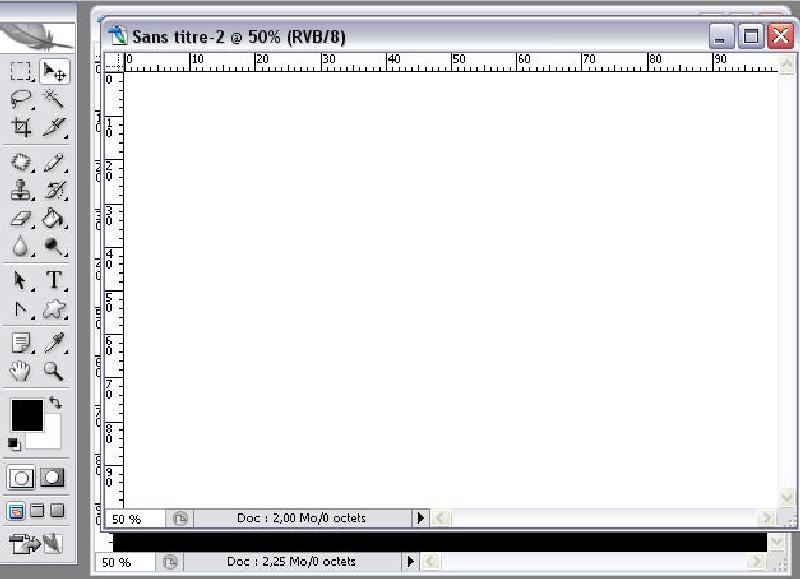Image resolution: width=800 pixels, height=579 pixels.
Task: Open status bar menu arrow in Sans titre-2
Action: pos(421,518)
